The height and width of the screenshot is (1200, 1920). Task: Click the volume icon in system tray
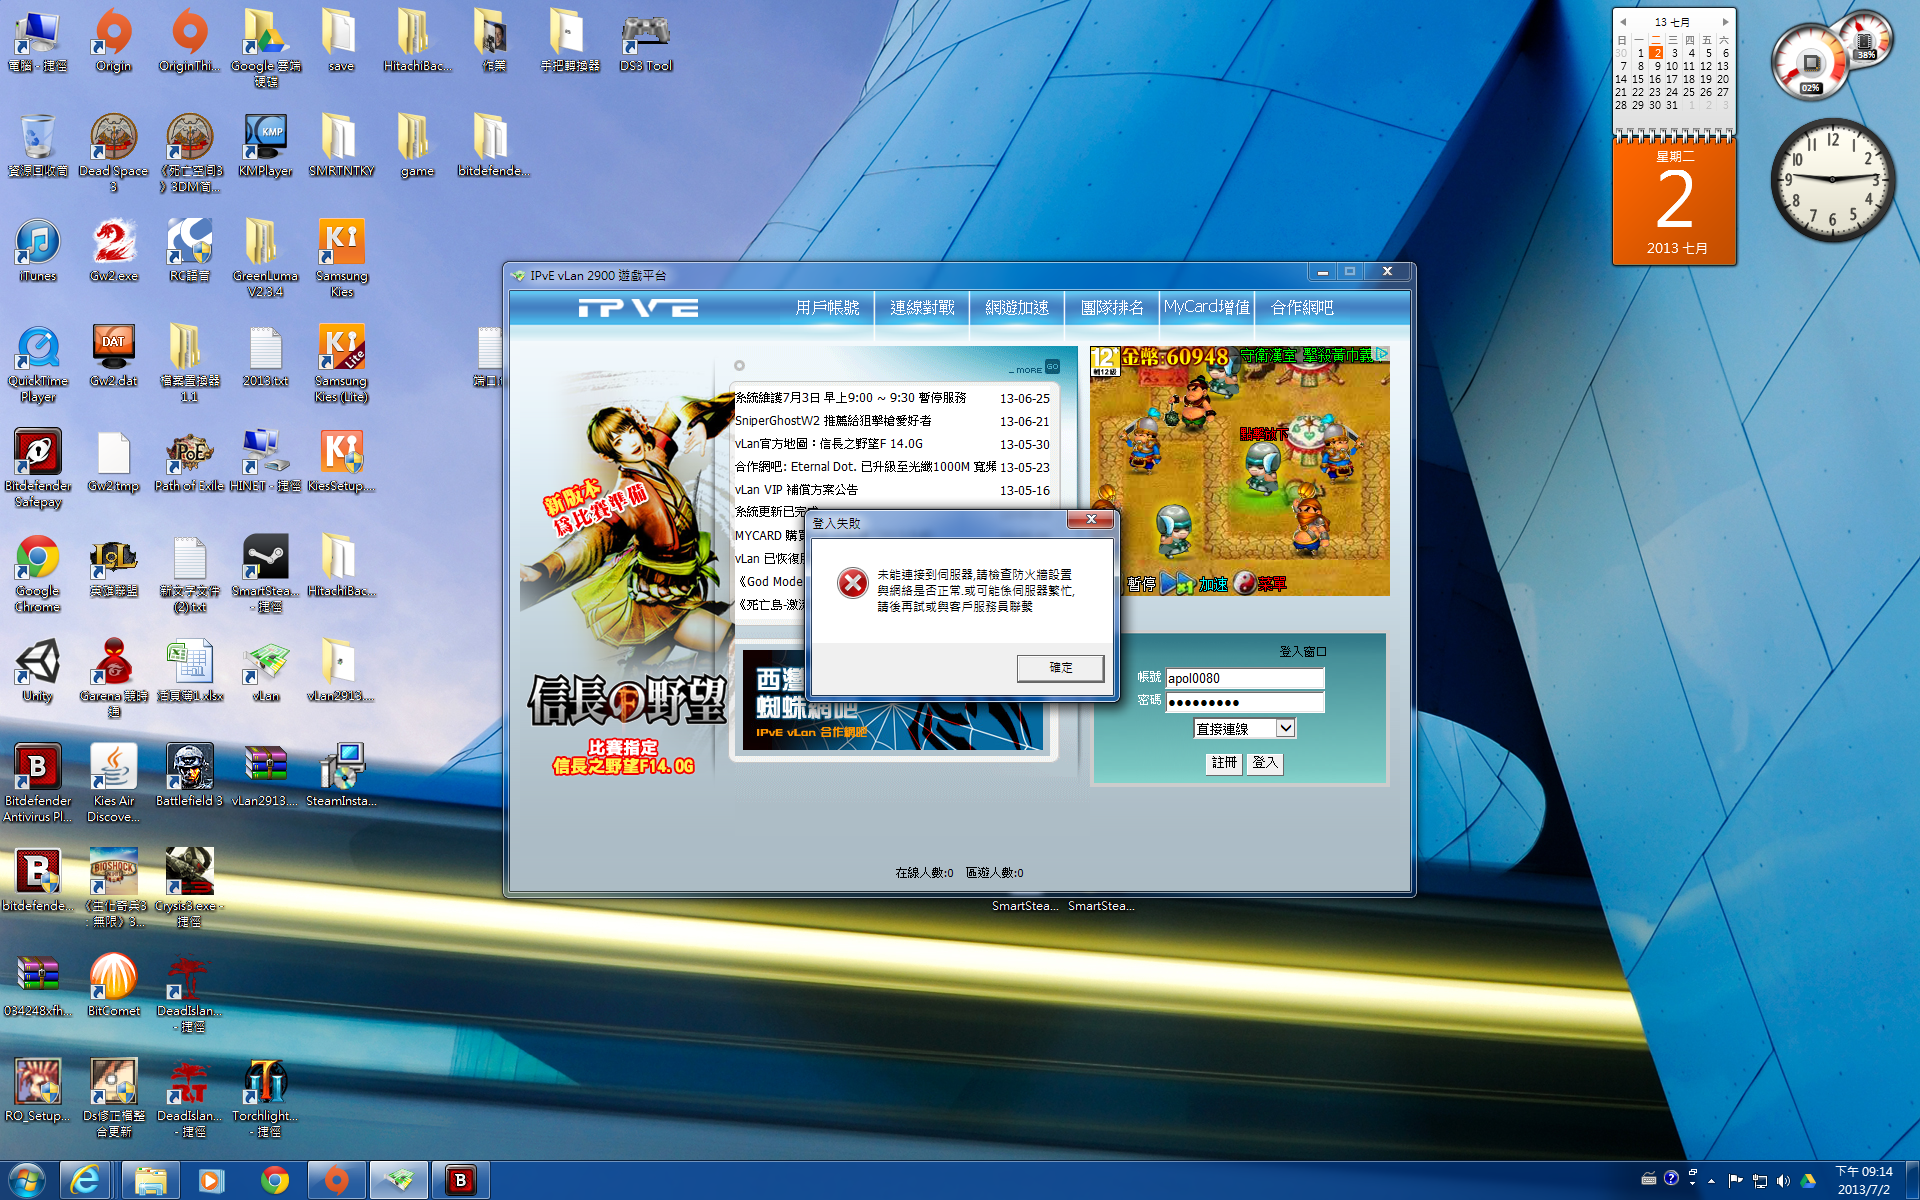pyautogui.click(x=1783, y=1181)
